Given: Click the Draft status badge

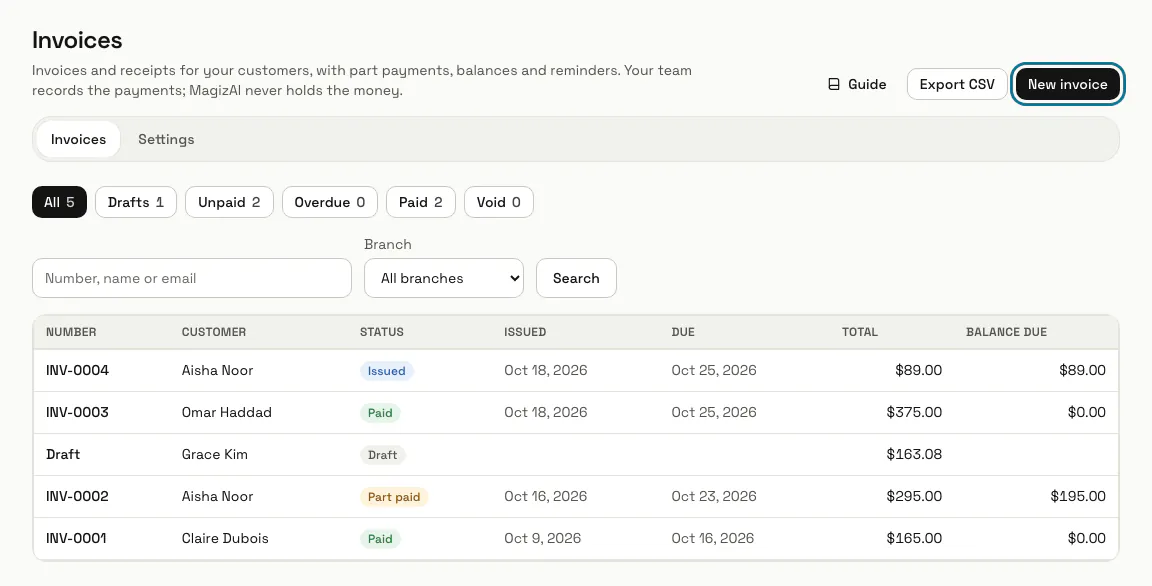Looking at the screenshot, I should [x=382, y=455].
